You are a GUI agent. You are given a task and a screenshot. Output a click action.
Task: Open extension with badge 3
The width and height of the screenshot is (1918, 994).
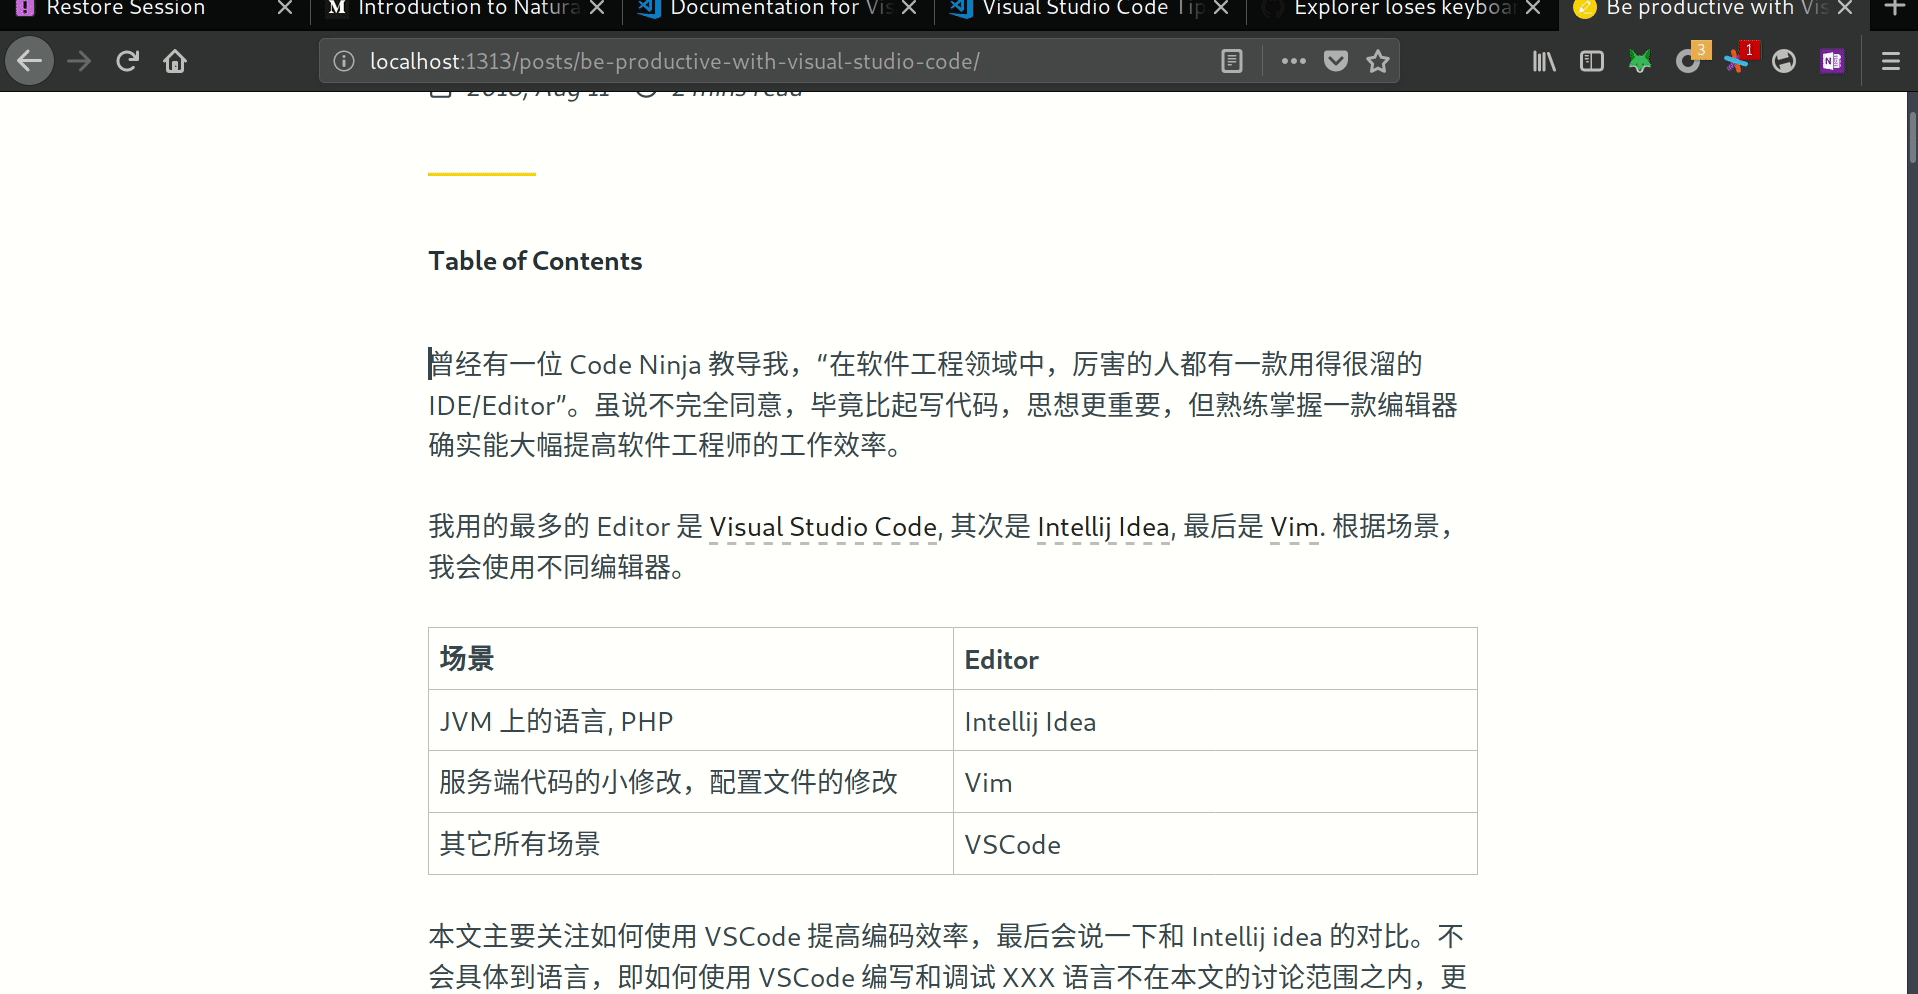click(1690, 59)
